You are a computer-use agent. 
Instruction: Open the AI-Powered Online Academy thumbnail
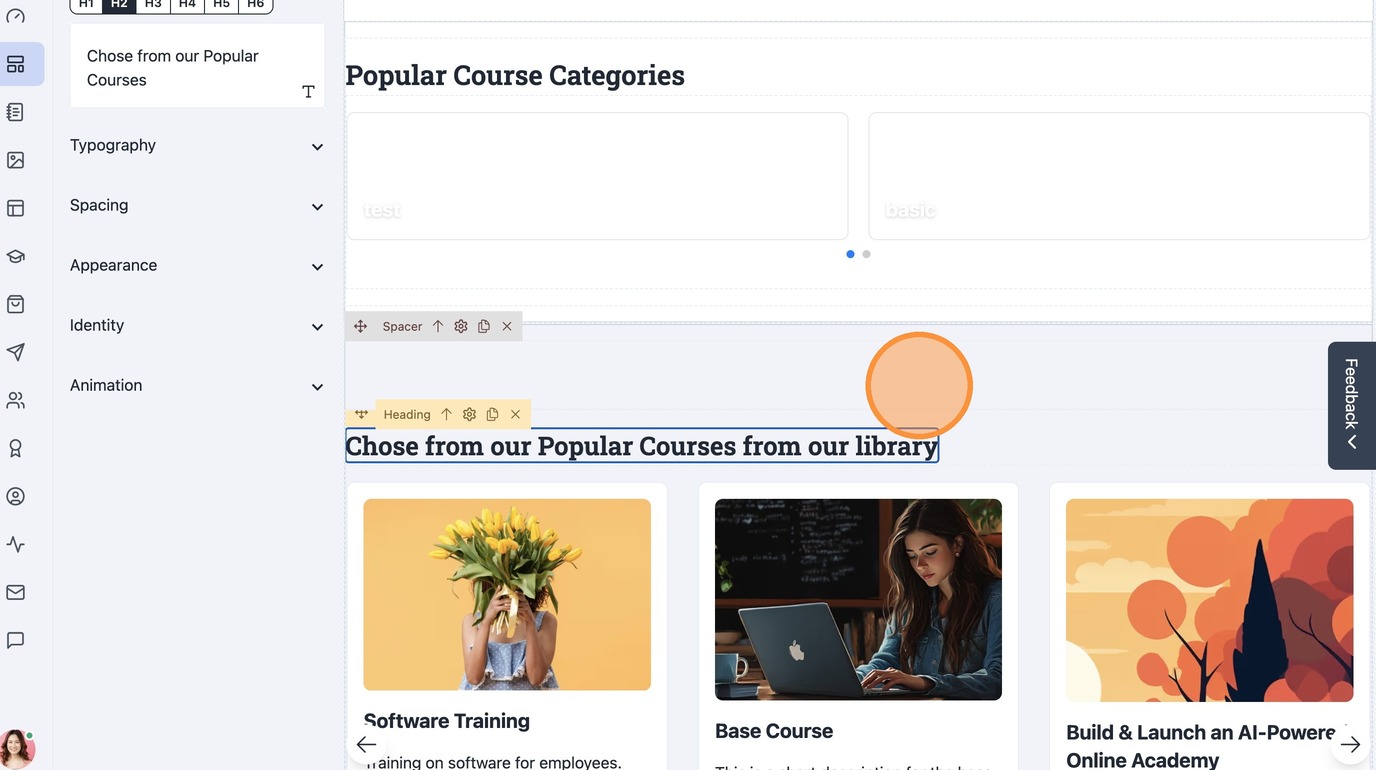[x=1210, y=600]
